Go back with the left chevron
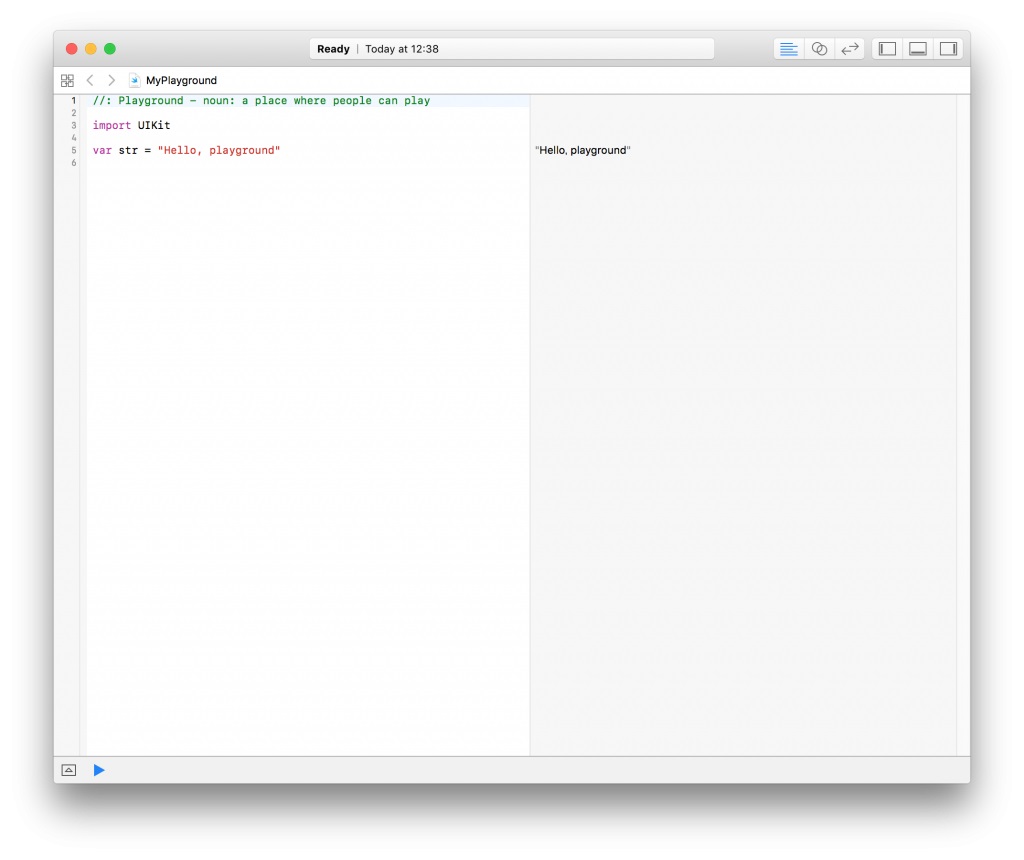 [90, 80]
